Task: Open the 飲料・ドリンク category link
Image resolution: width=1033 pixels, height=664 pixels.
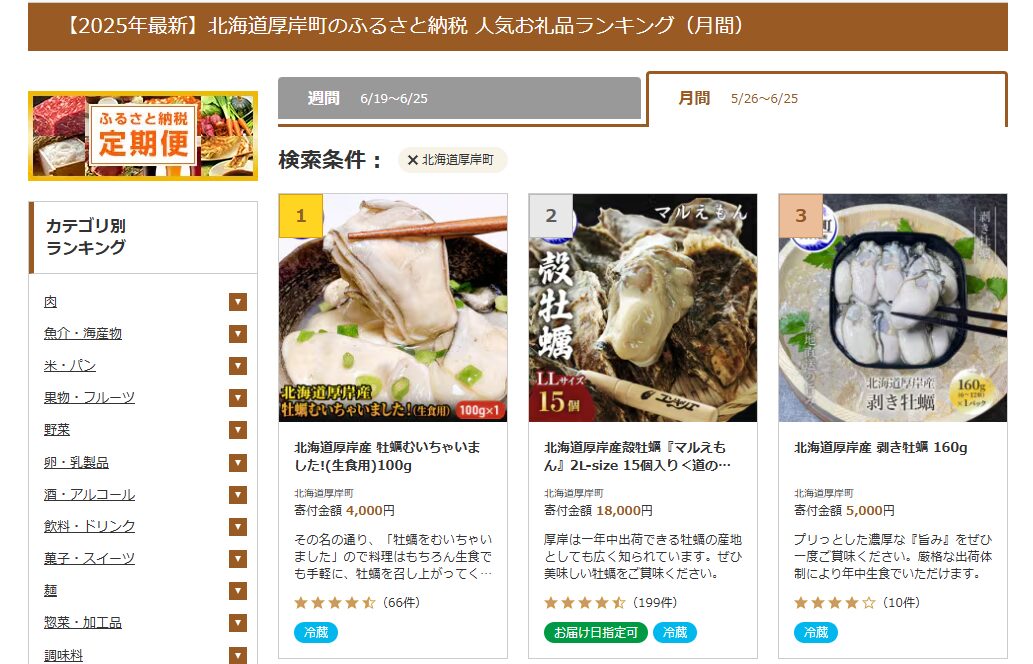Action: coord(90,526)
